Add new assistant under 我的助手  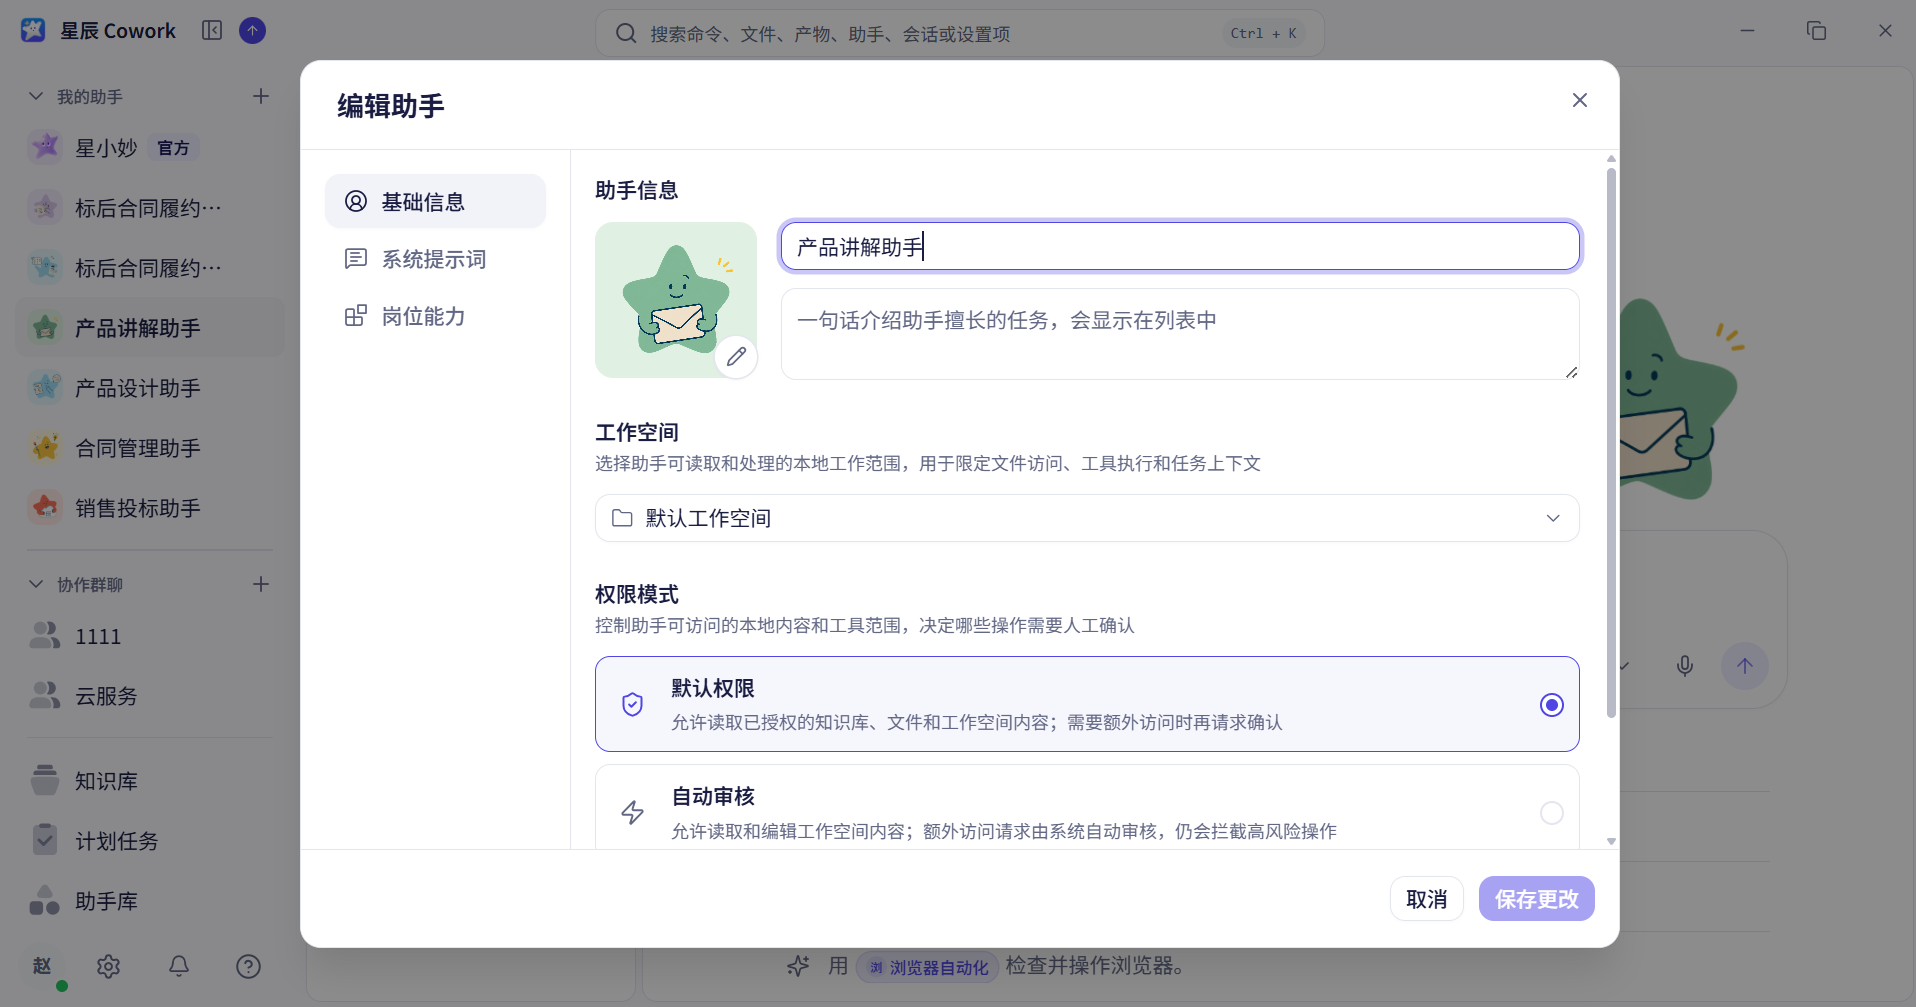[x=261, y=96]
